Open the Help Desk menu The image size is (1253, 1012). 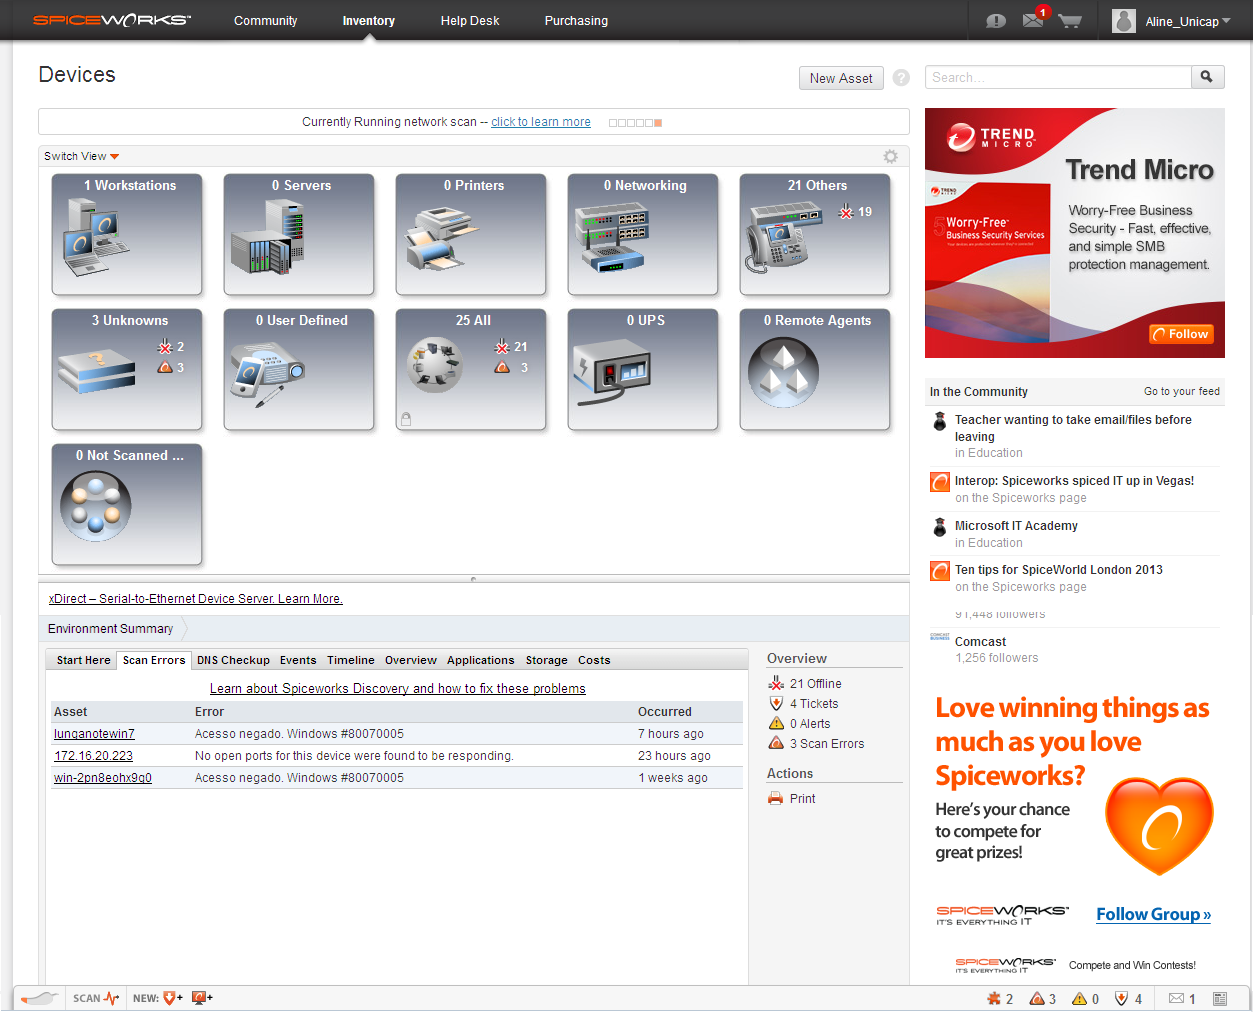pyautogui.click(x=470, y=20)
